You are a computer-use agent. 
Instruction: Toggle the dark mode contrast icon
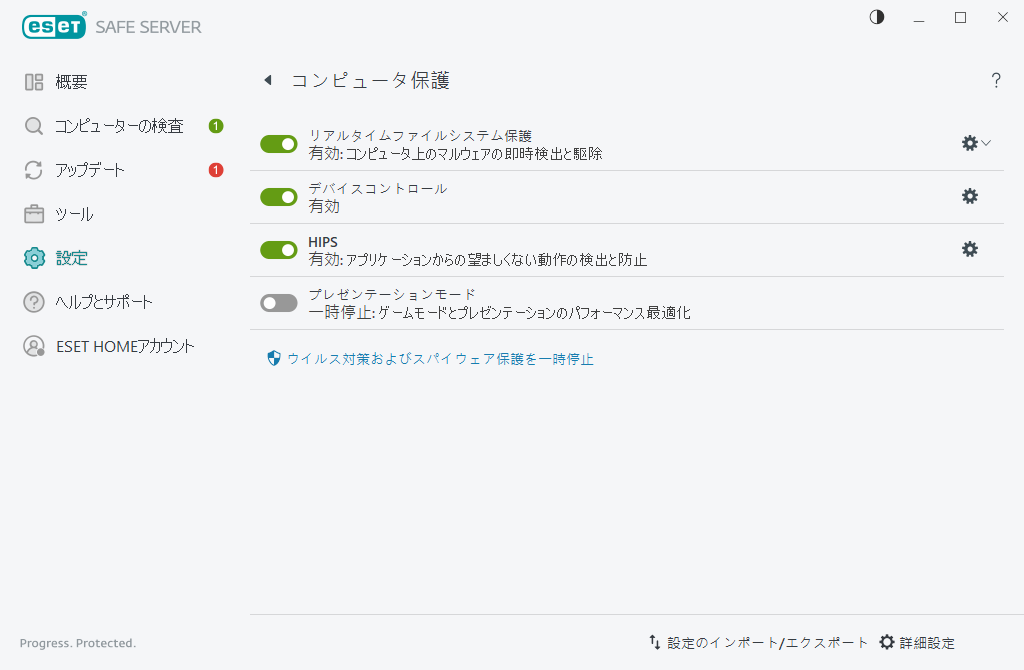[x=876, y=17]
